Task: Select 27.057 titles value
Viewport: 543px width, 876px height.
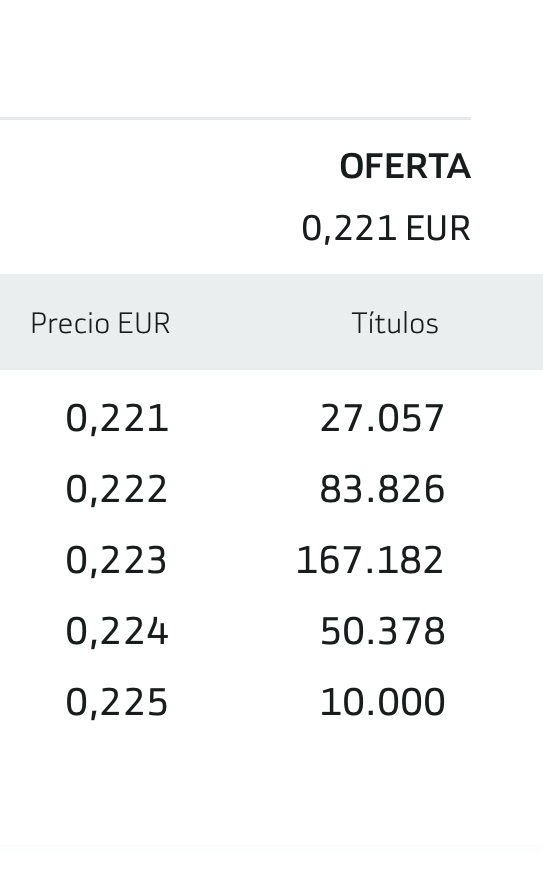Action: click(x=382, y=418)
